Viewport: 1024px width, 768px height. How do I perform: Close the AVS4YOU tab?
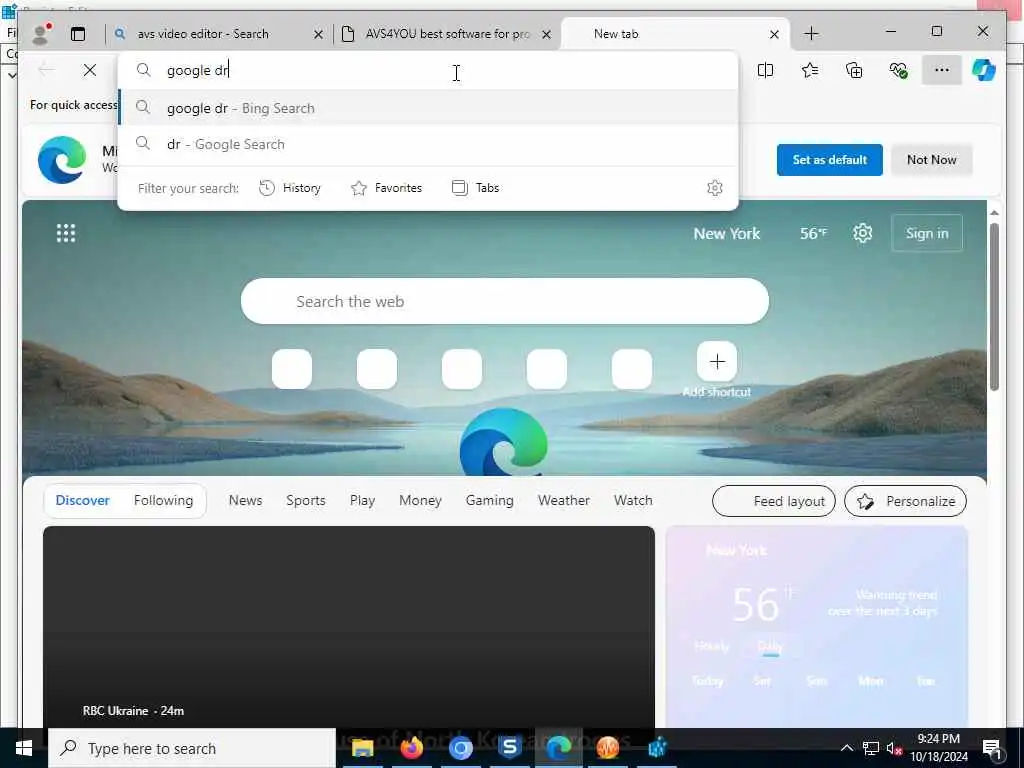[x=547, y=34]
